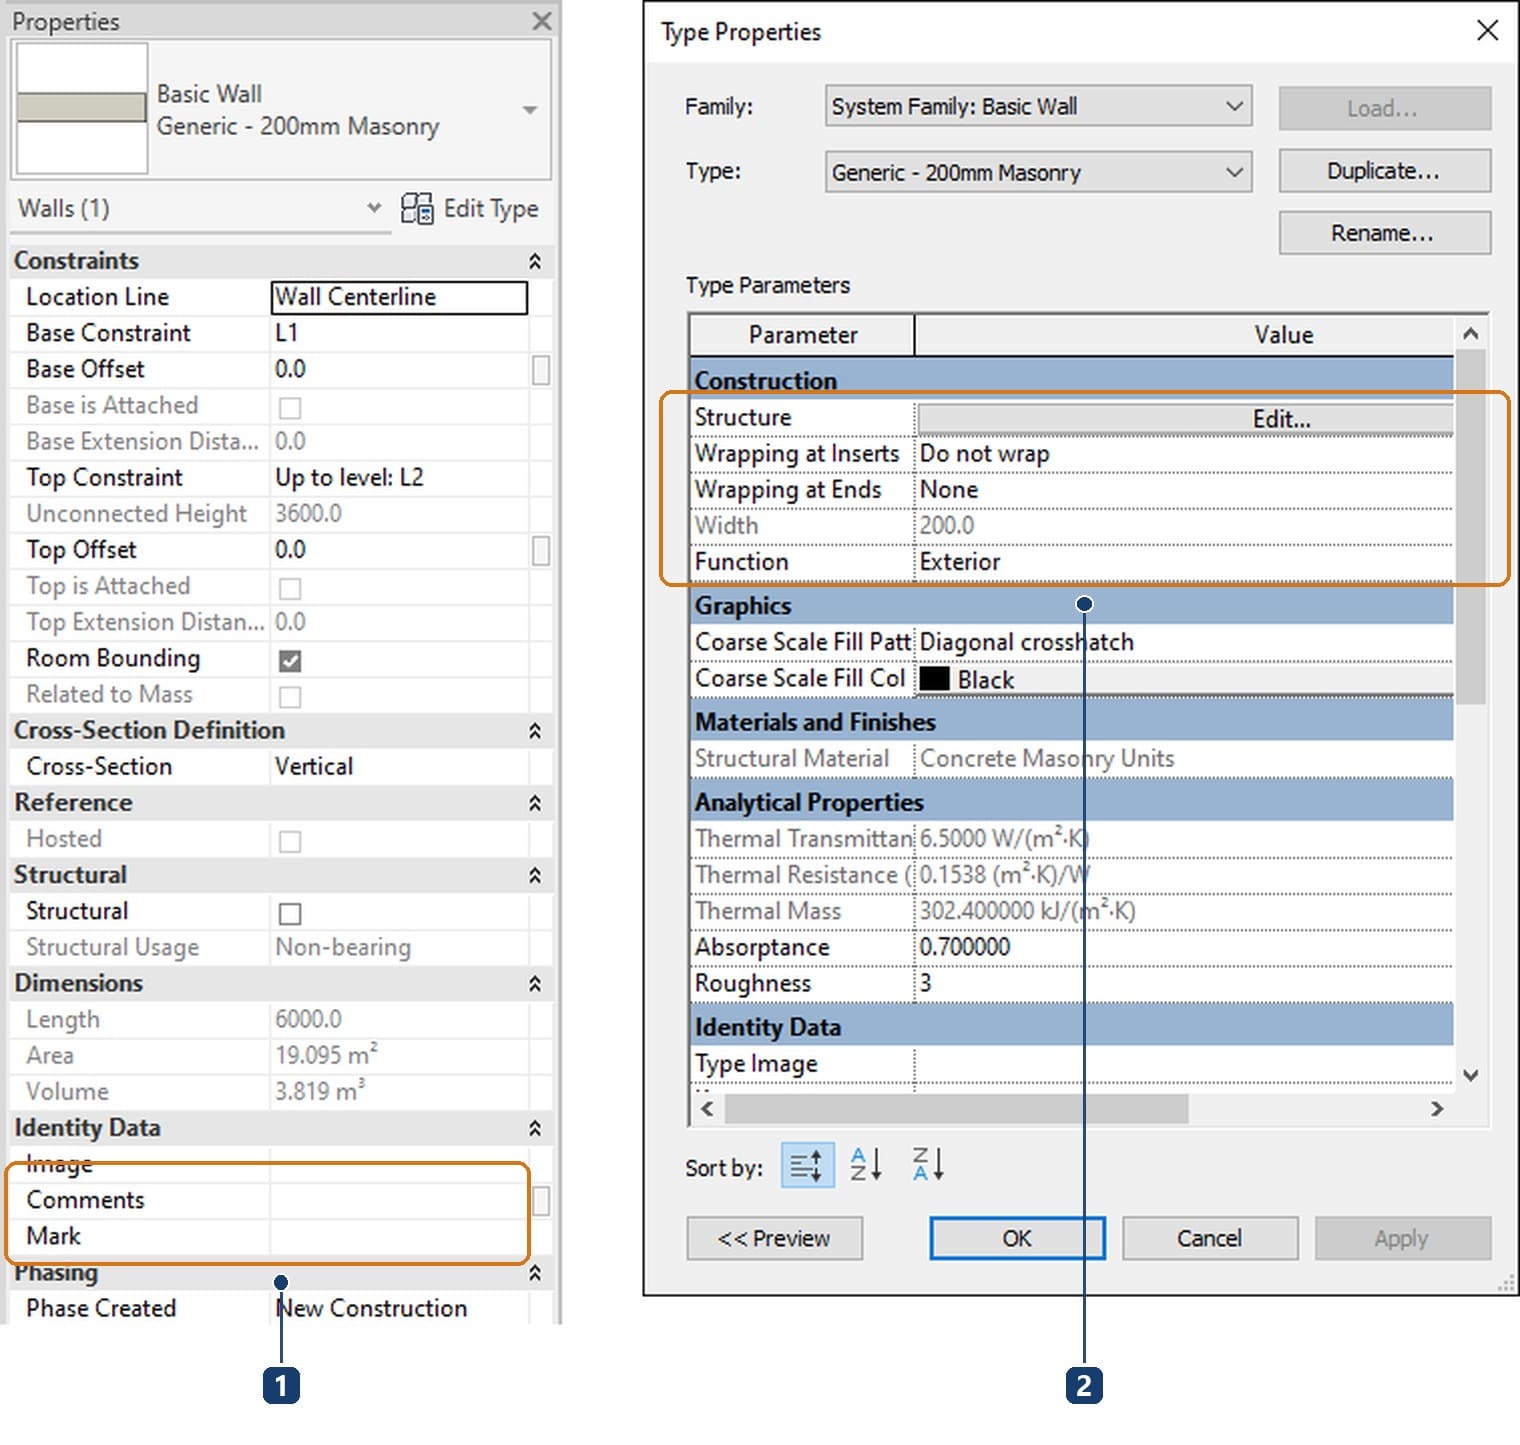Open the wall type selector dropdown arrow
The height and width of the screenshot is (1445, 1520).
point(530,110)
